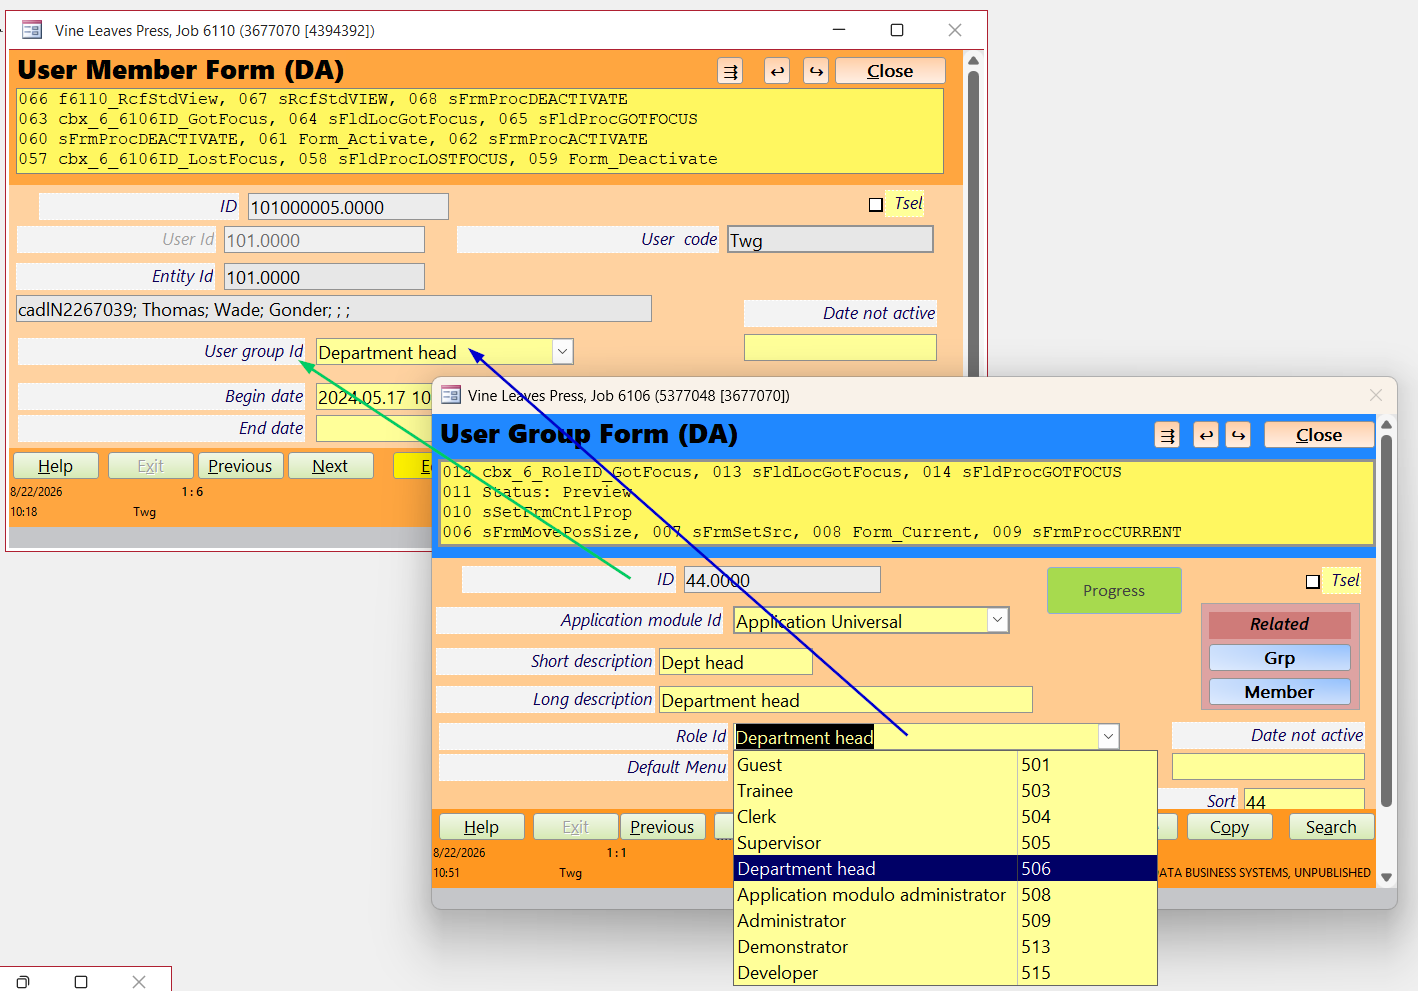The image size is (1418, 991).
Task: Click Date not active field in User Member Form
Action: 840,348
